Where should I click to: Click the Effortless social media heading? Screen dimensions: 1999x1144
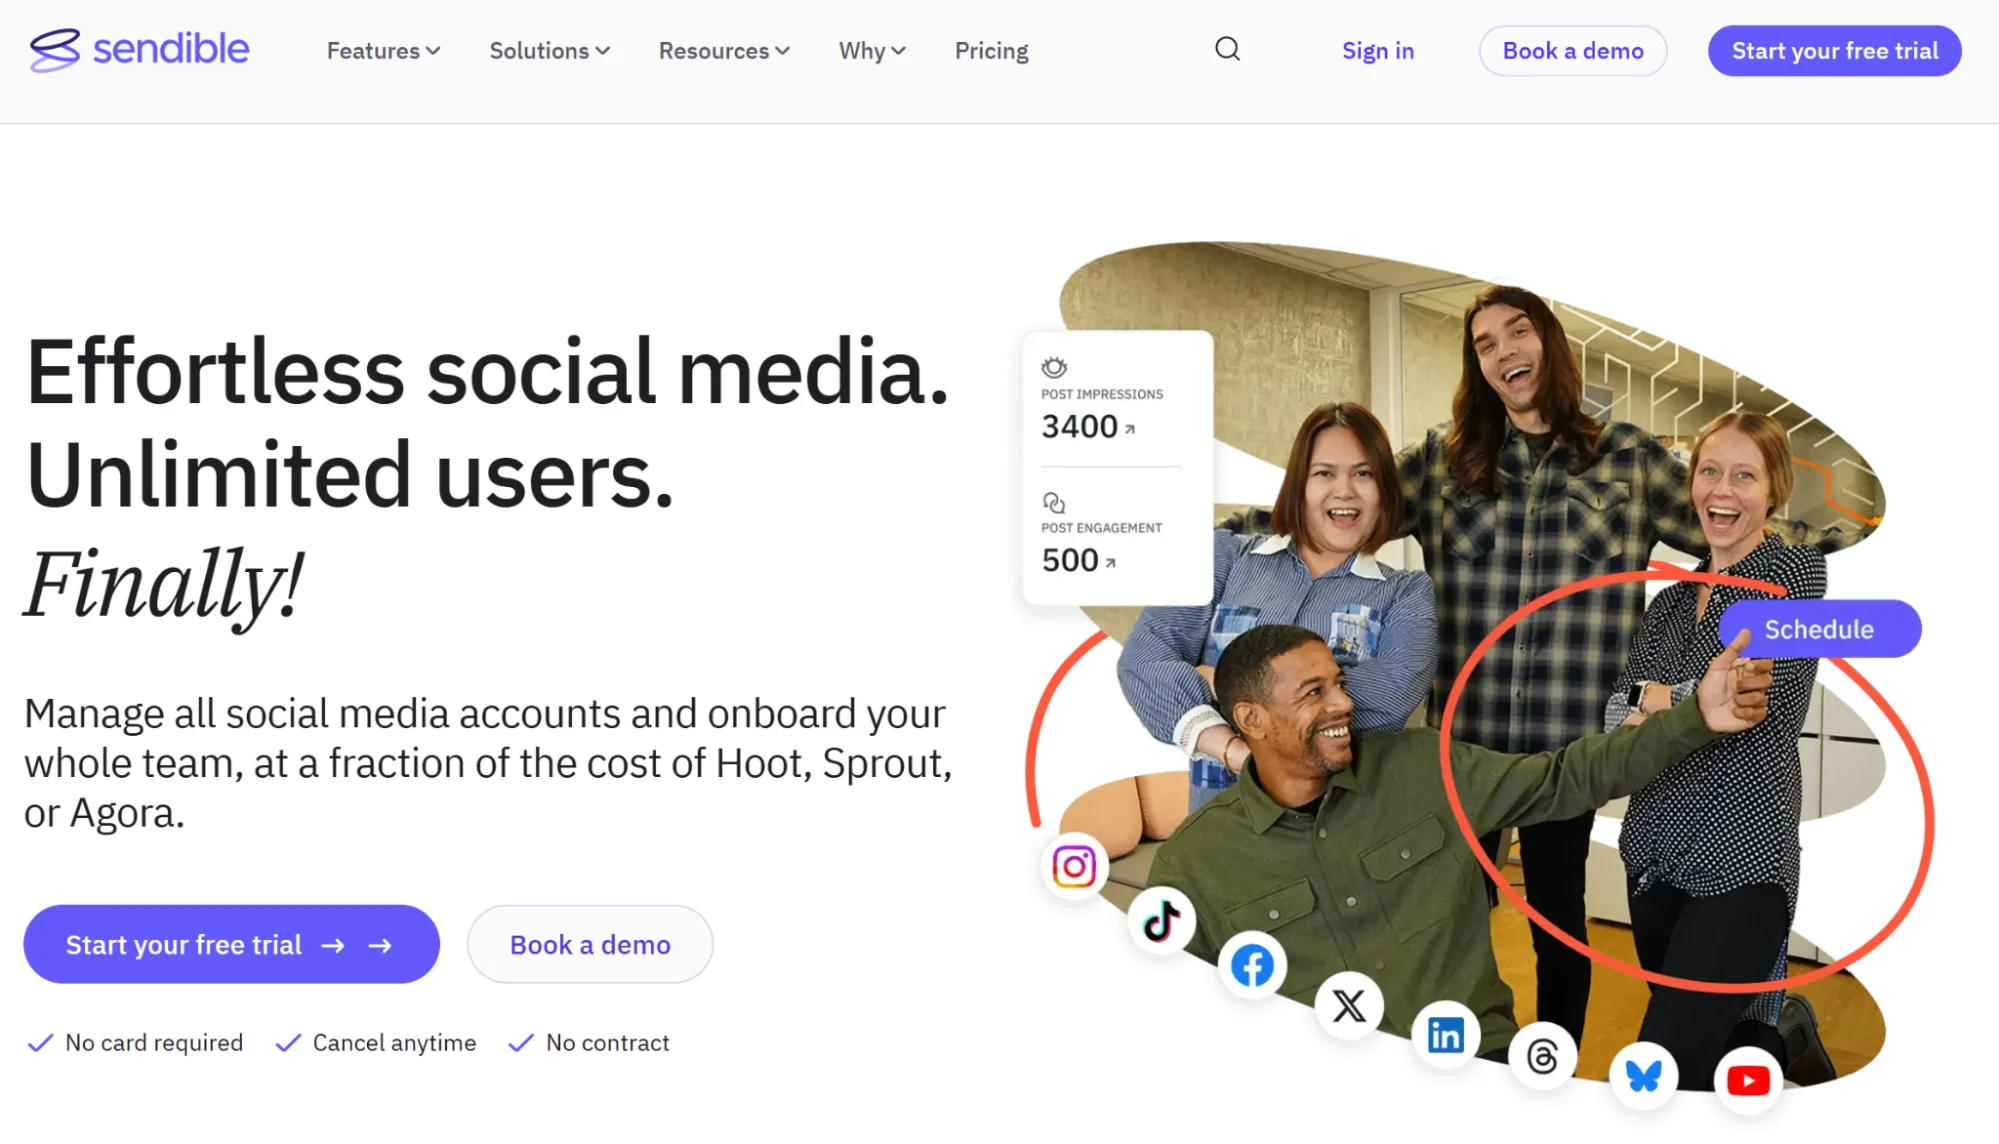[x=487, y=372]
